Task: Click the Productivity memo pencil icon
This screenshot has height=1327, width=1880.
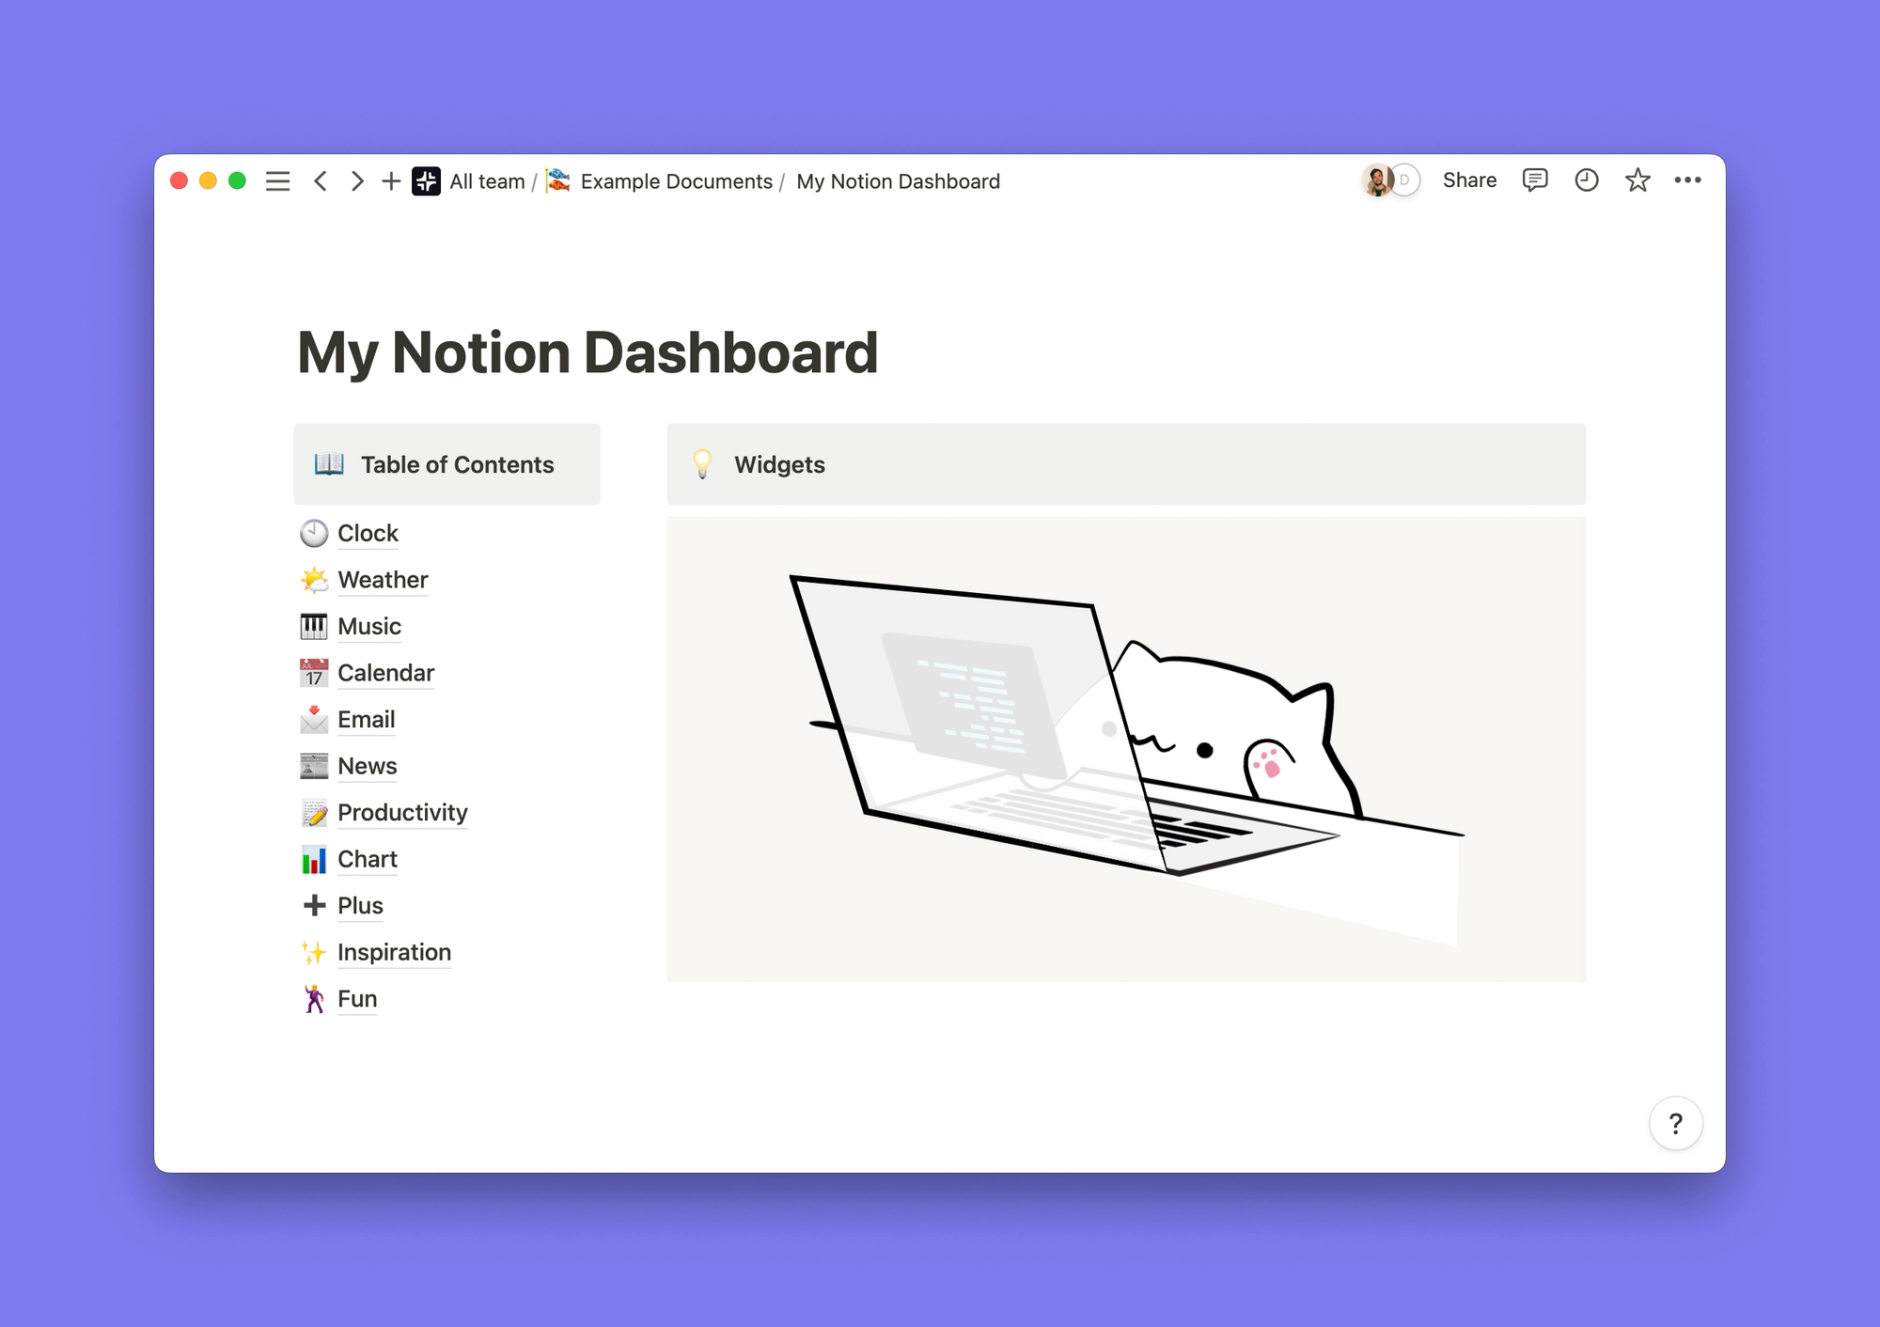Action: 314,813
